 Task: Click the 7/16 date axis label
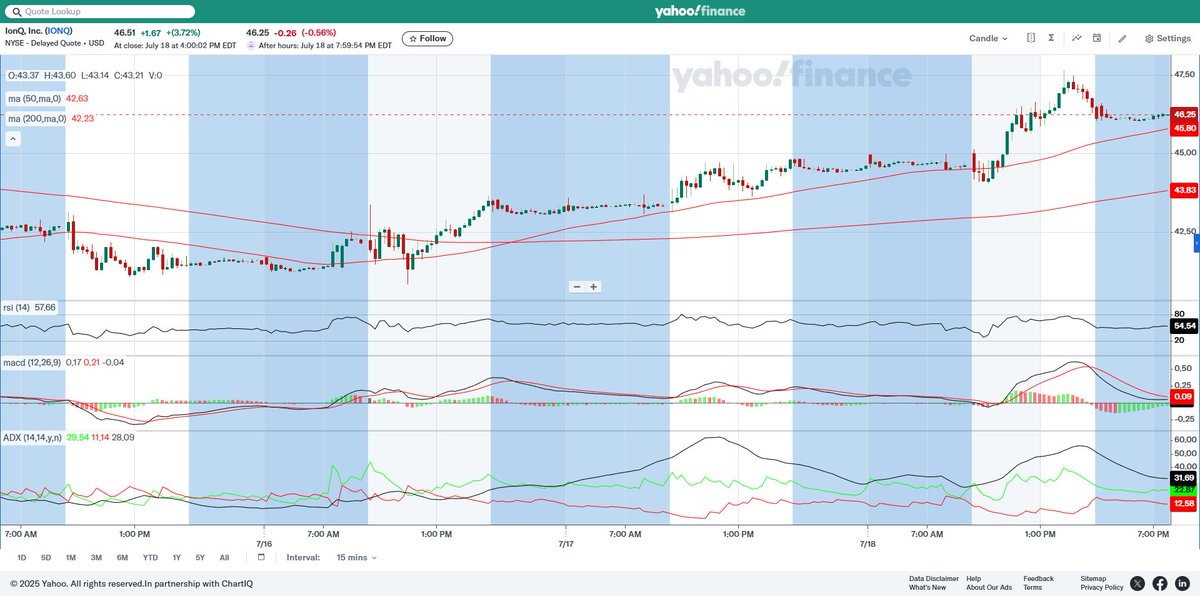(264, 544)
